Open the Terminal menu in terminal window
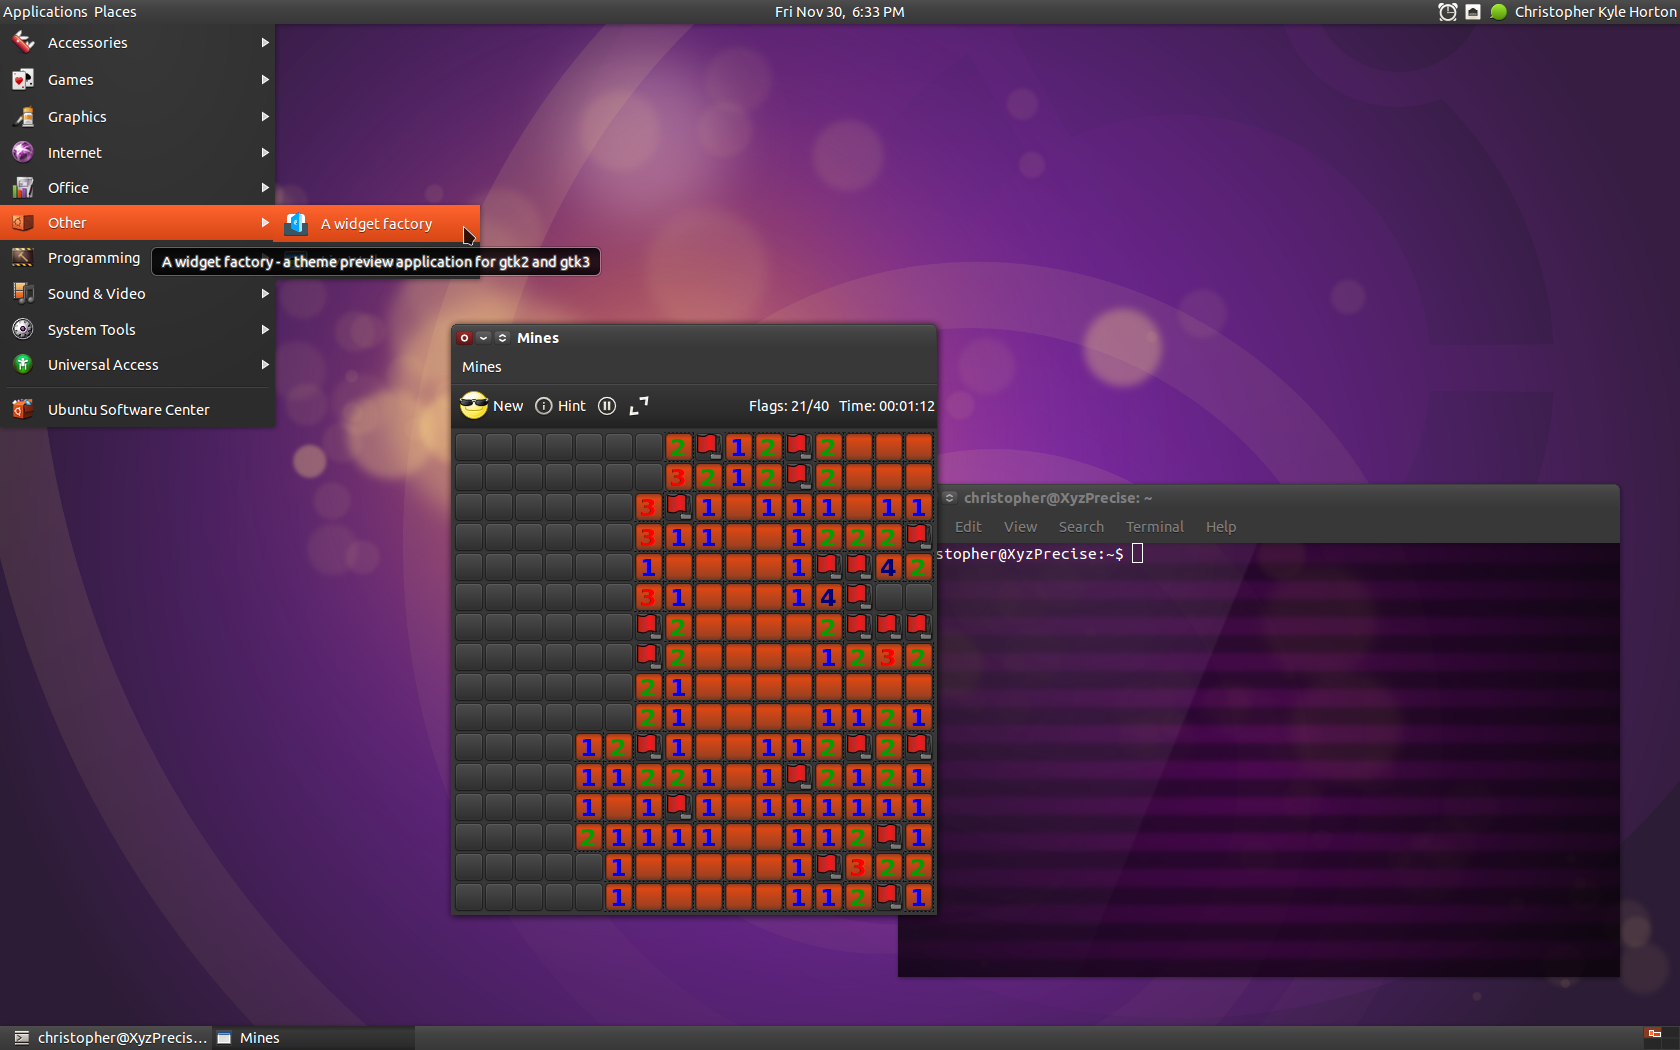The width and height of the screenshot is (1680, 1050). coord(1154,527)
